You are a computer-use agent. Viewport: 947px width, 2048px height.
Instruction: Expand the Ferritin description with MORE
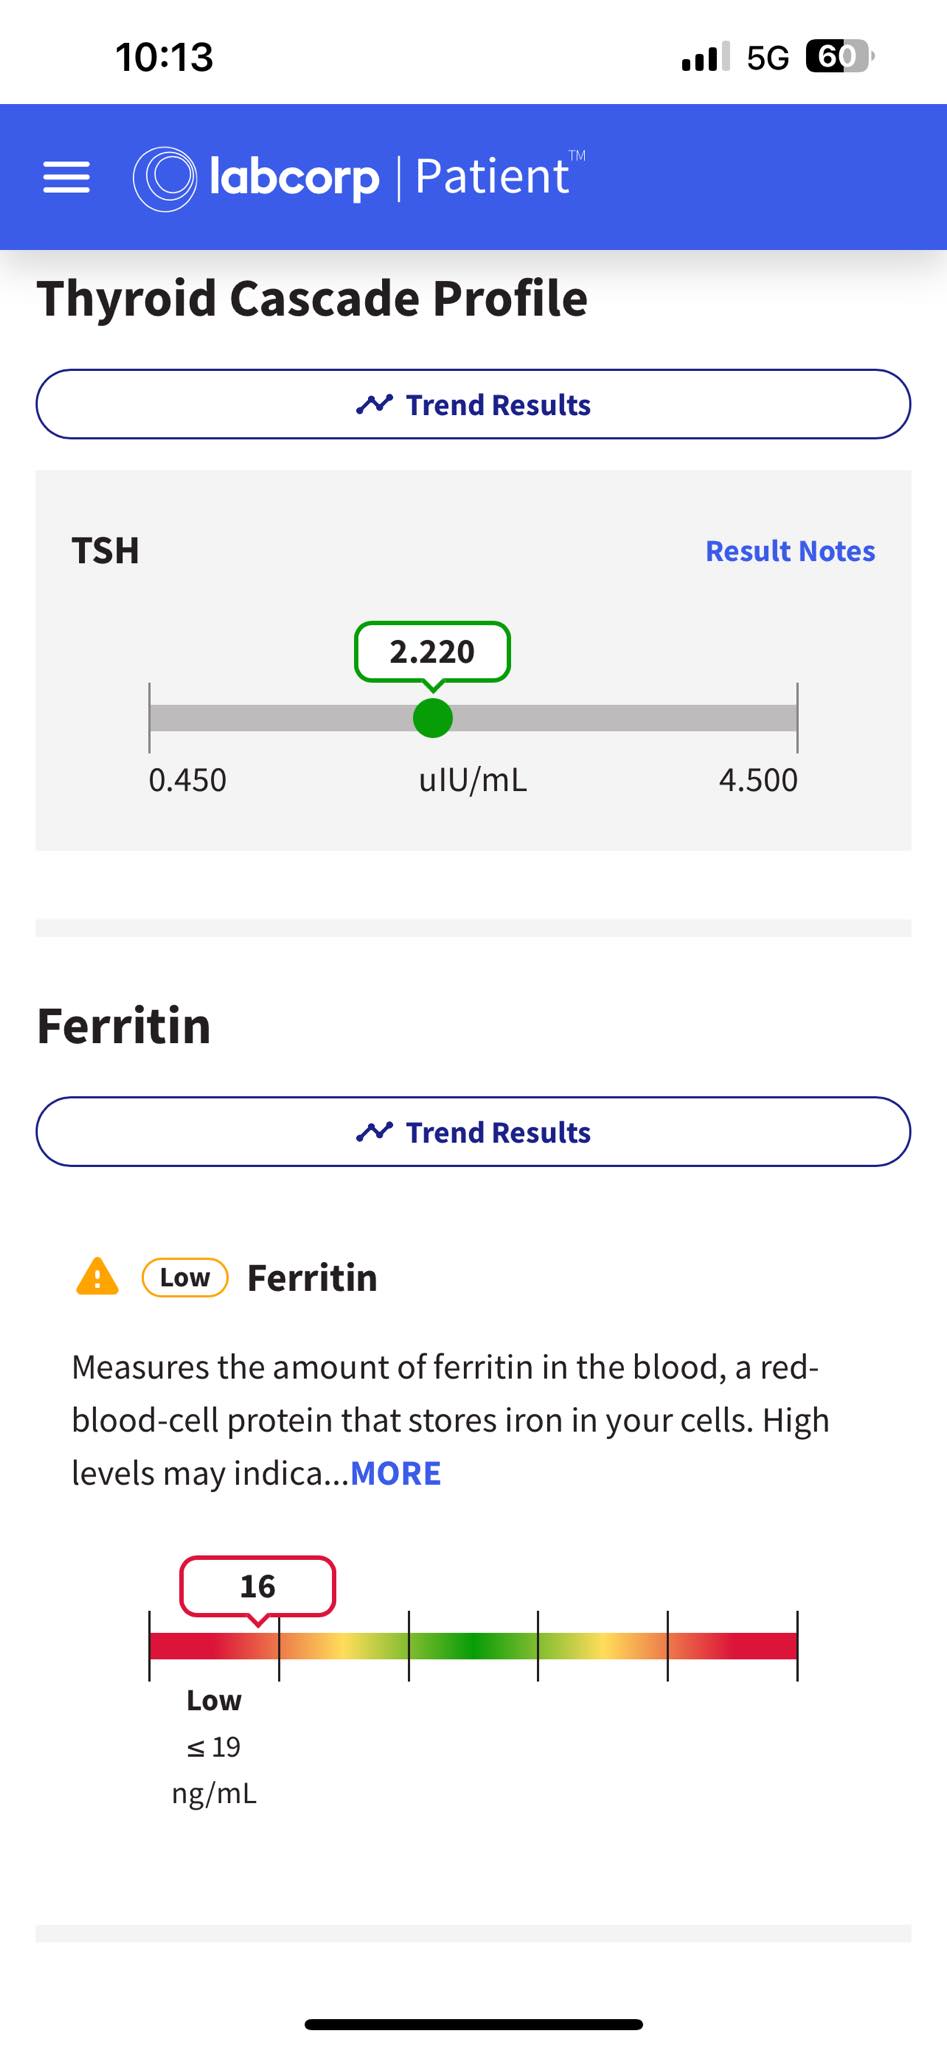click(x=396, y=1473)
